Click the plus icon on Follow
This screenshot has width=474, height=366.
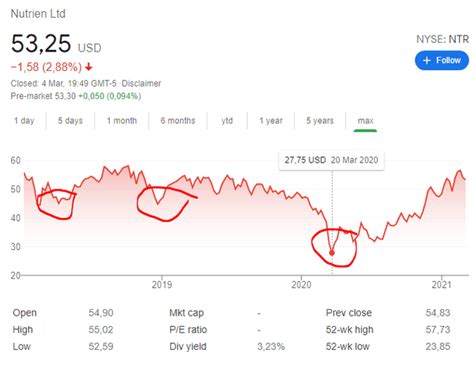tap(427, 61)
